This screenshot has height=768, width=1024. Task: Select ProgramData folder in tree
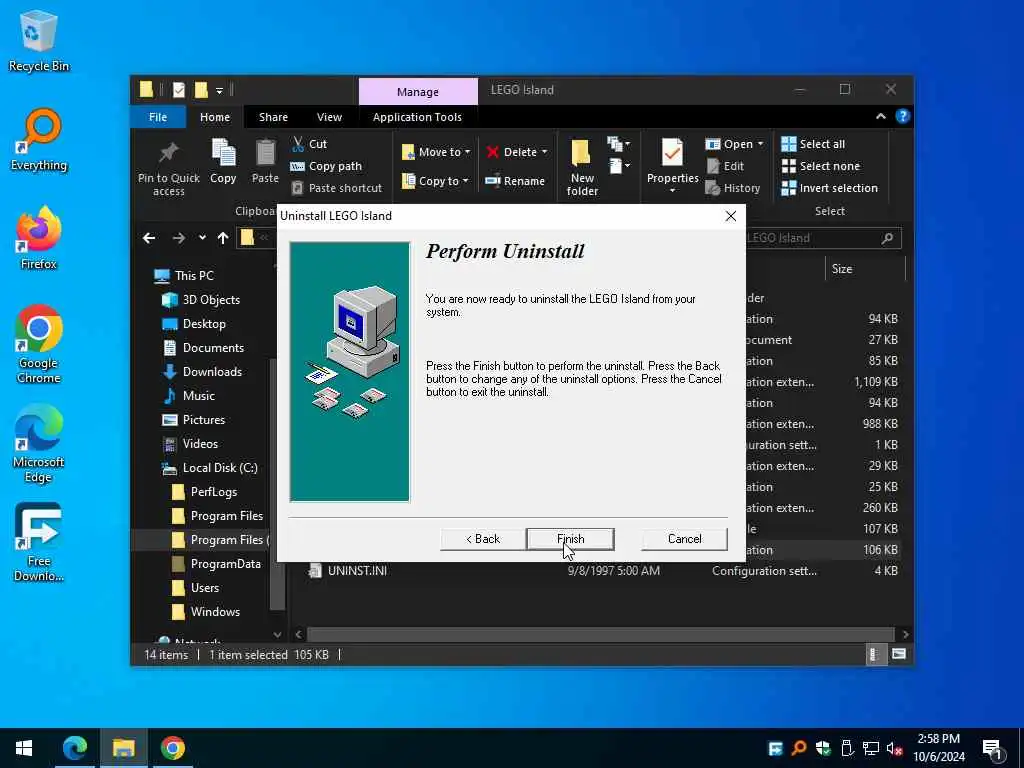tap(216, 564)
